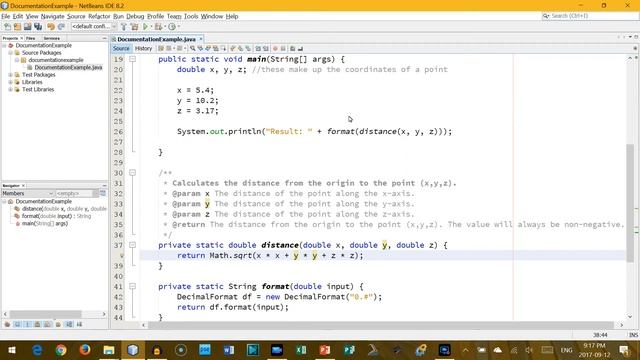
Task: Select the main(String[] args) member in Navigator
Action: 44,224
